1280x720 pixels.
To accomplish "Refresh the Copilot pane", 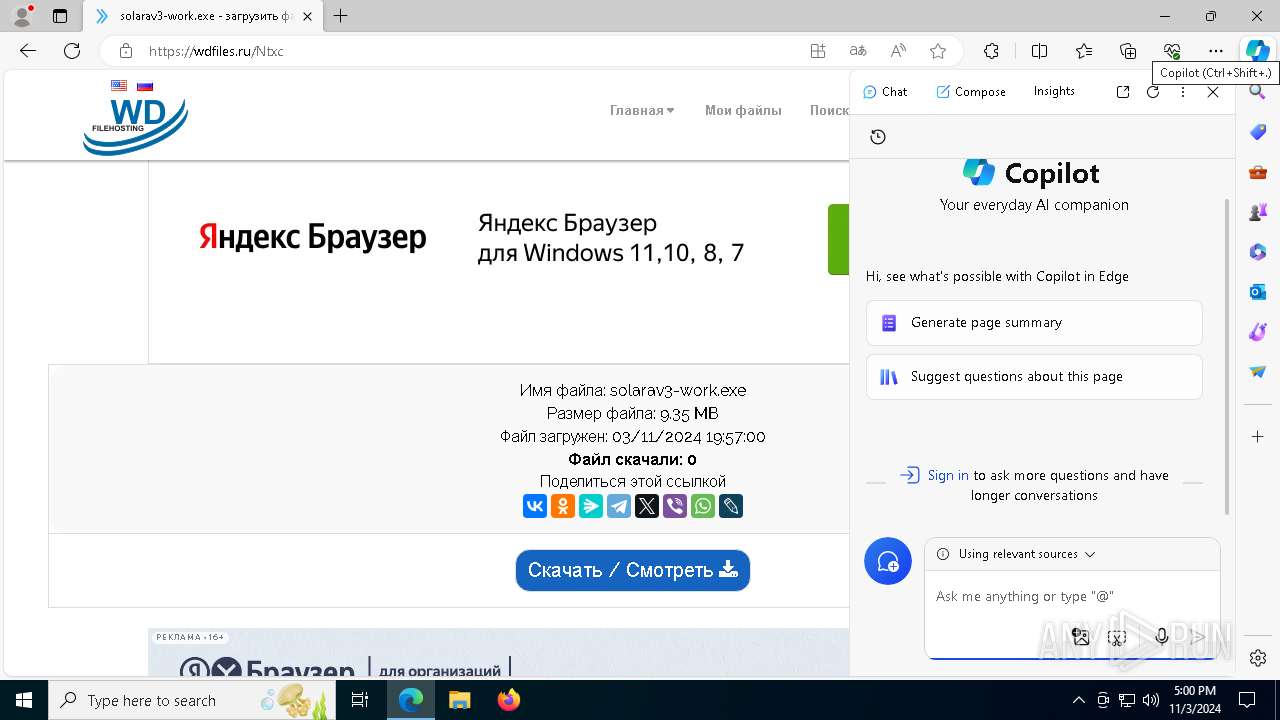I will coord(1153,91).
